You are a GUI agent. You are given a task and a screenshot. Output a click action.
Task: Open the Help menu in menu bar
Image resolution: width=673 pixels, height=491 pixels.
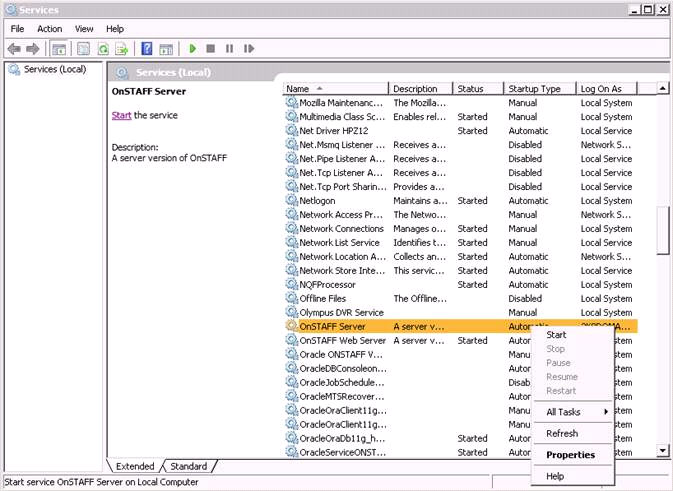click(115, 29)
